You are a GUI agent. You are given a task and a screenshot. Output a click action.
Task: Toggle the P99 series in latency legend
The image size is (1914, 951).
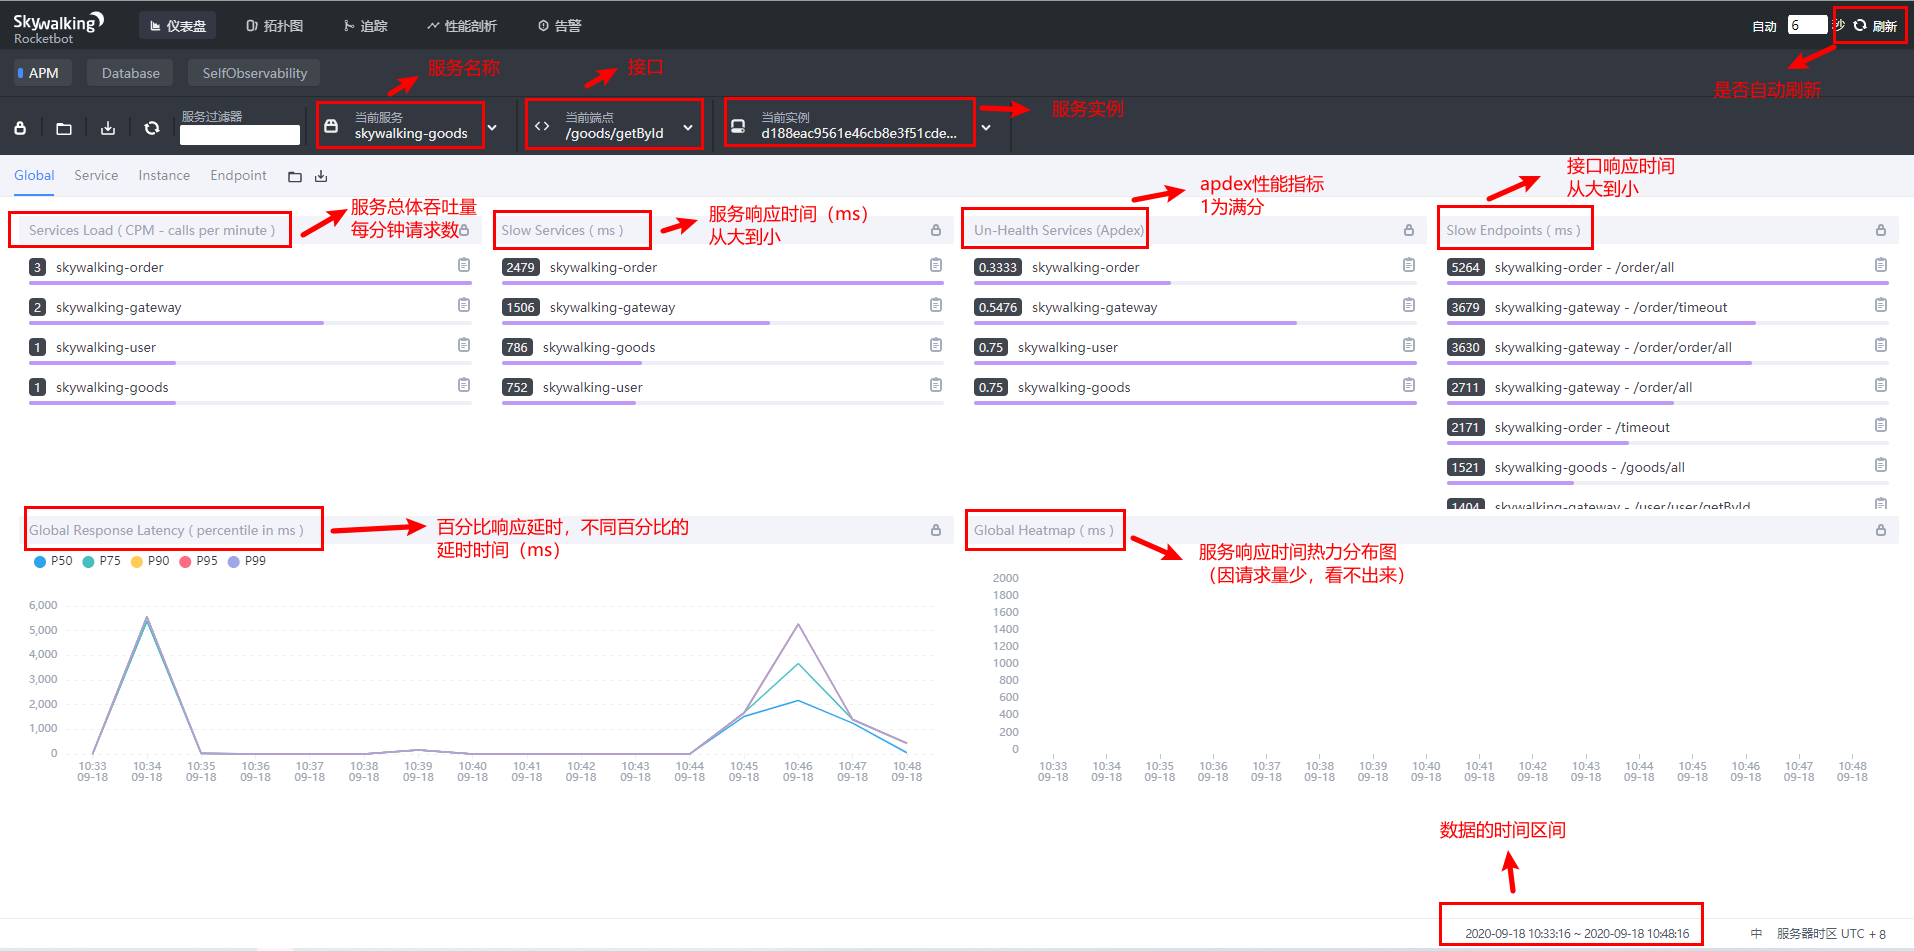click(x=247, y=561)
